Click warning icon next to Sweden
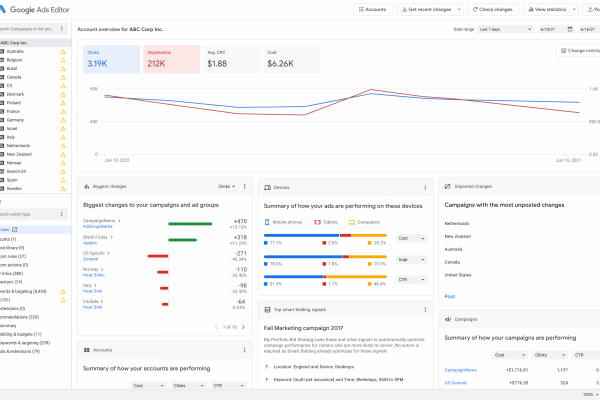Screen dimensions: 600x400 [x=63, y=188]
